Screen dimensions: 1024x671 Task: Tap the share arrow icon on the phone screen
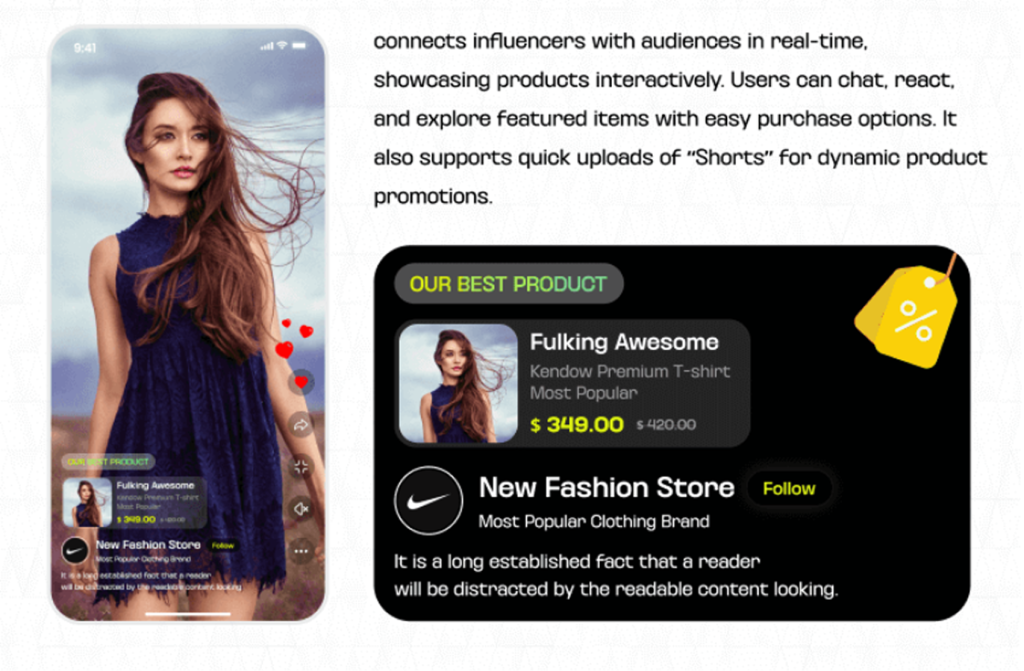(301, 425)
